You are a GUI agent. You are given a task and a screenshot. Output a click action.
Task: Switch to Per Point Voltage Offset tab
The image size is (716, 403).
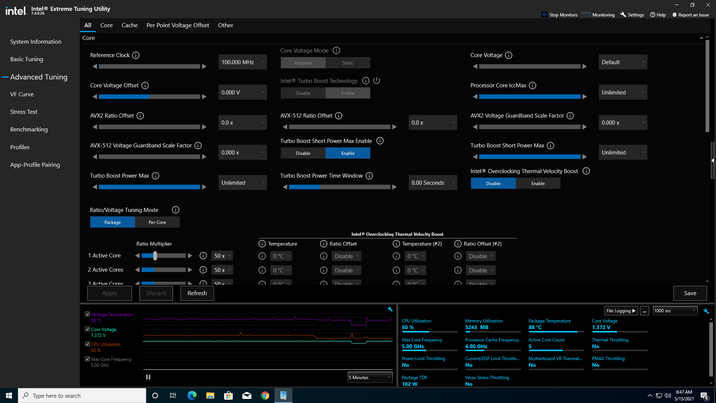(178, 26)
